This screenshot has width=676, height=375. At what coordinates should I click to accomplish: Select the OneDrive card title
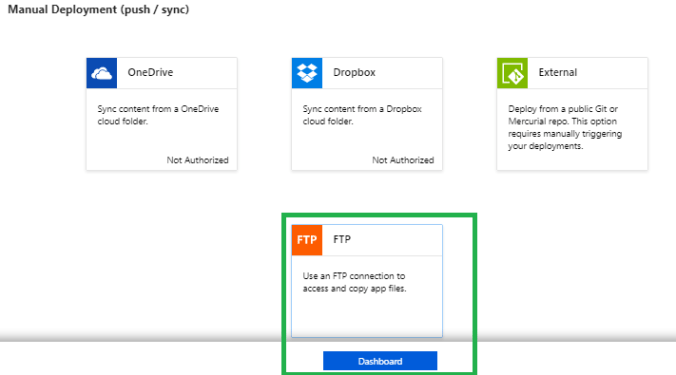(x=150, y=72)
